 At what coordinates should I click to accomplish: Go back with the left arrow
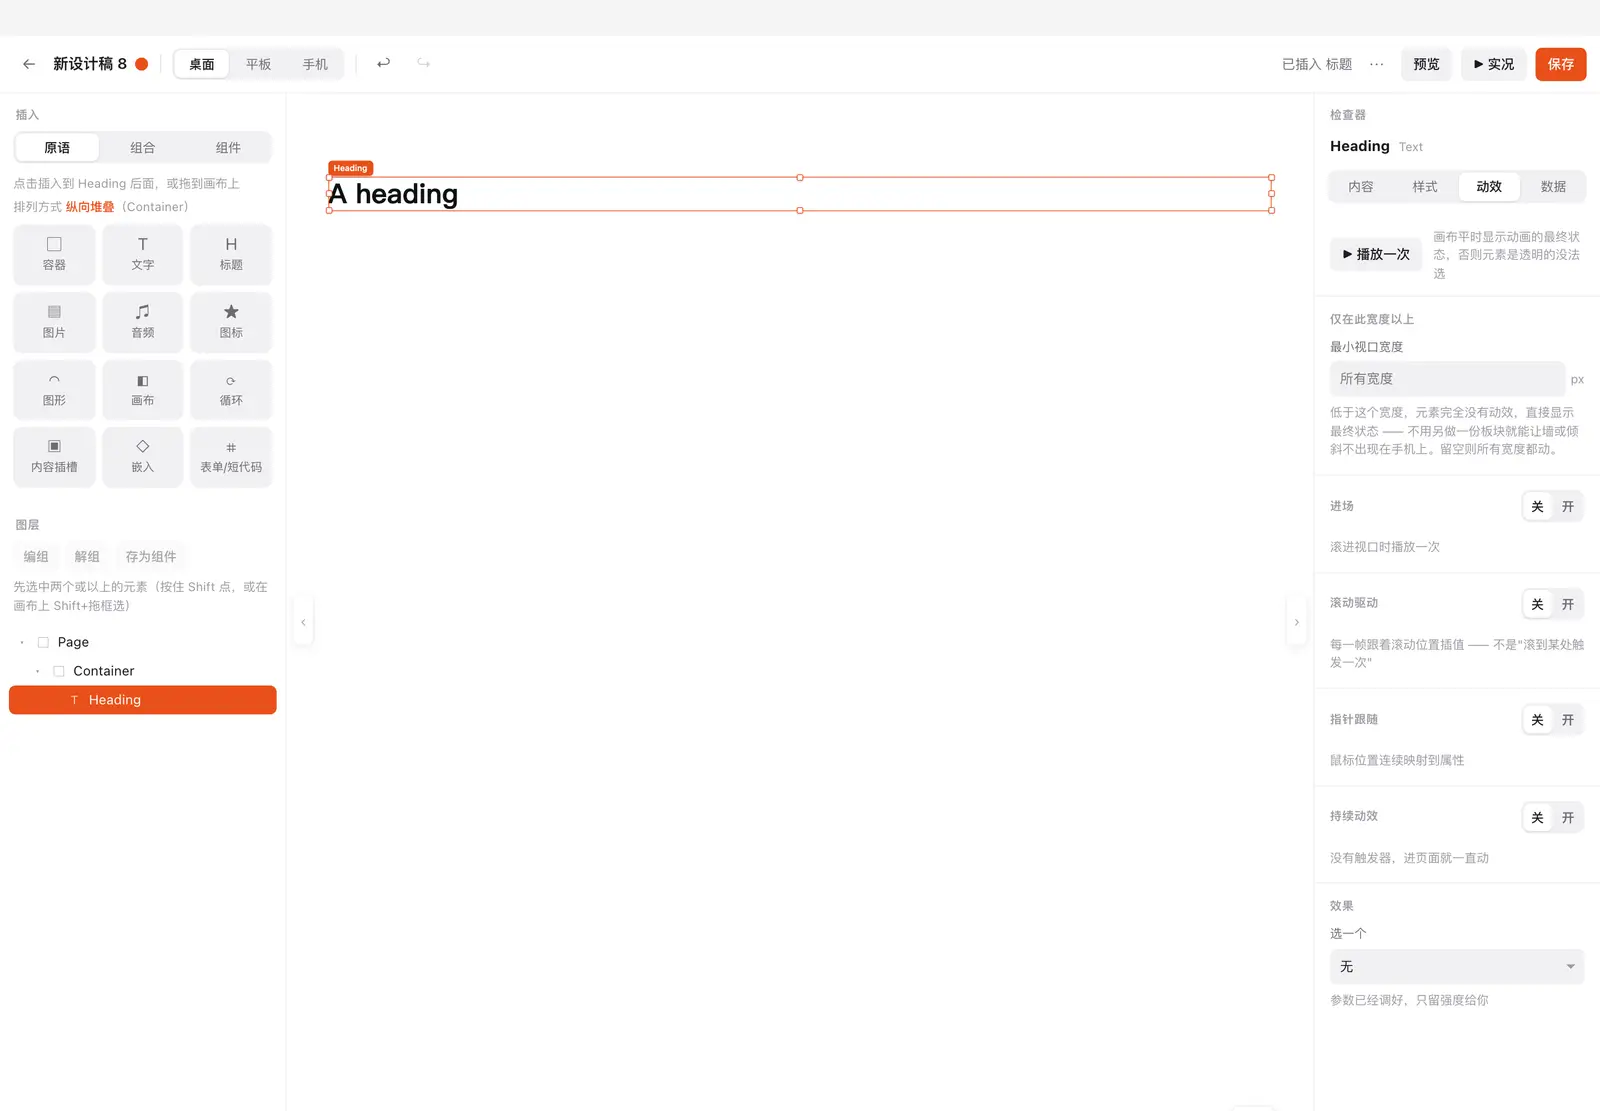pyautogui.click(x=29, y=64)
